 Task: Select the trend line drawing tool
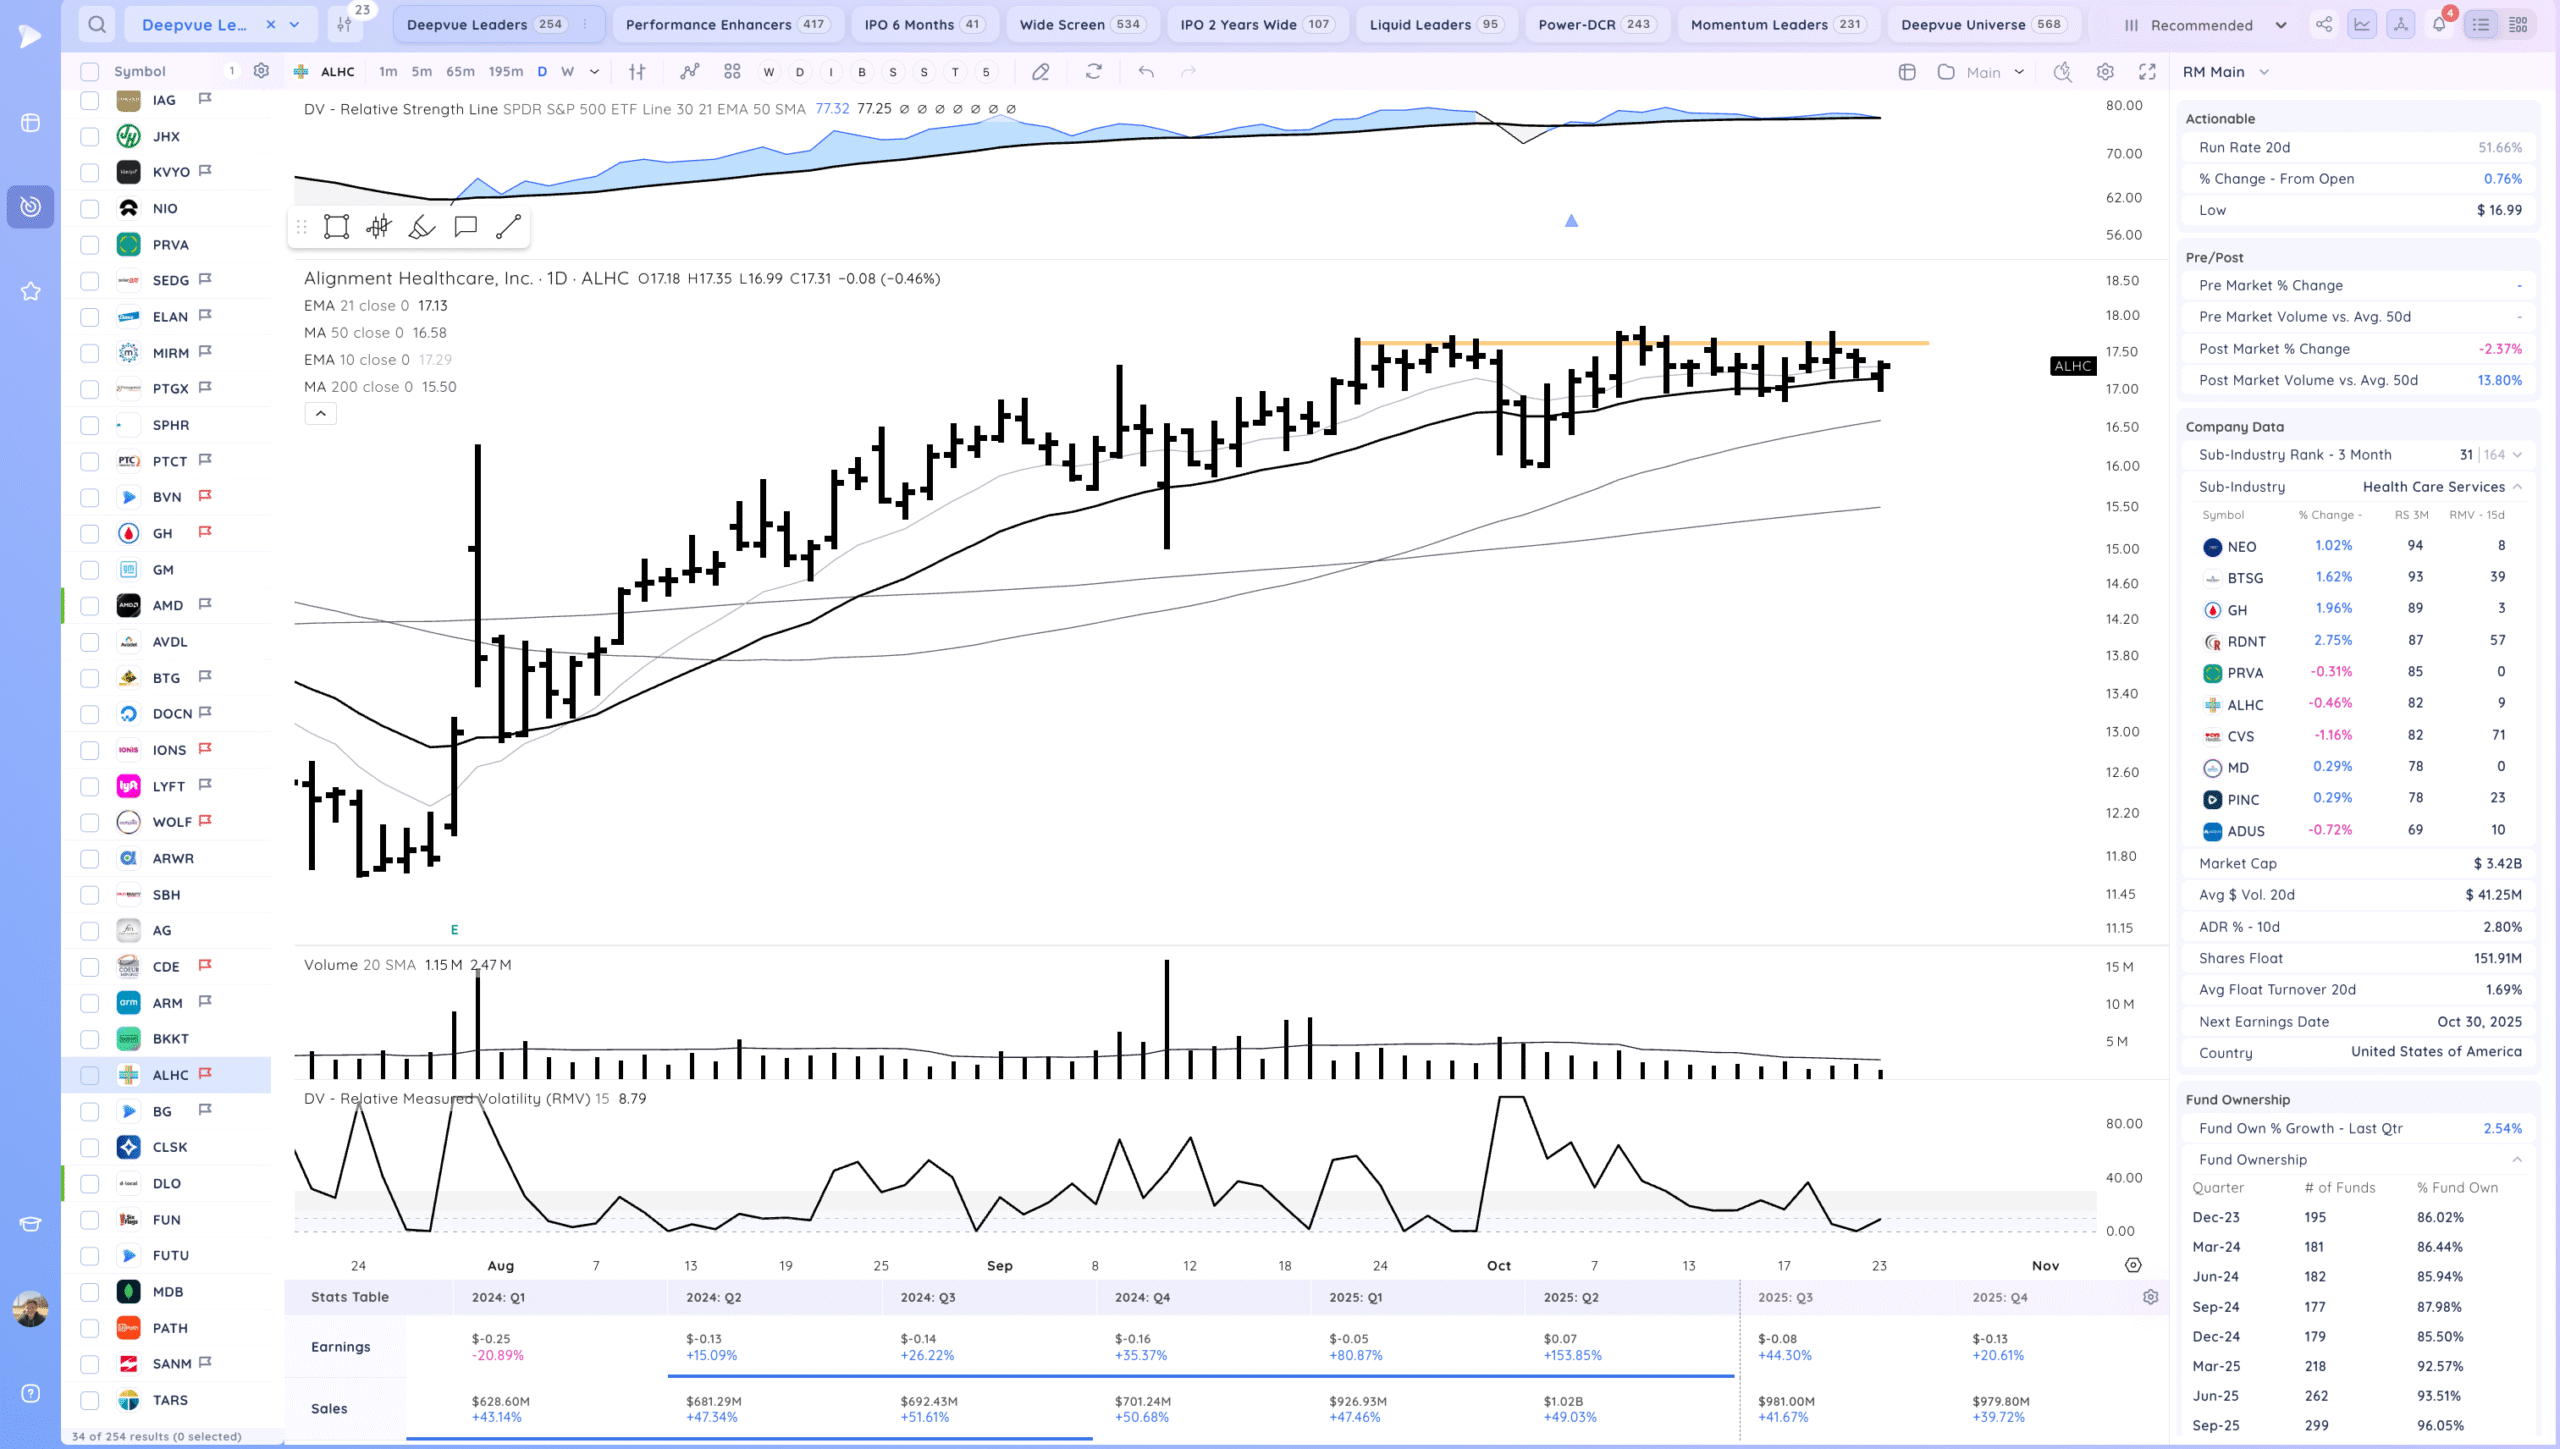[508, 227]
